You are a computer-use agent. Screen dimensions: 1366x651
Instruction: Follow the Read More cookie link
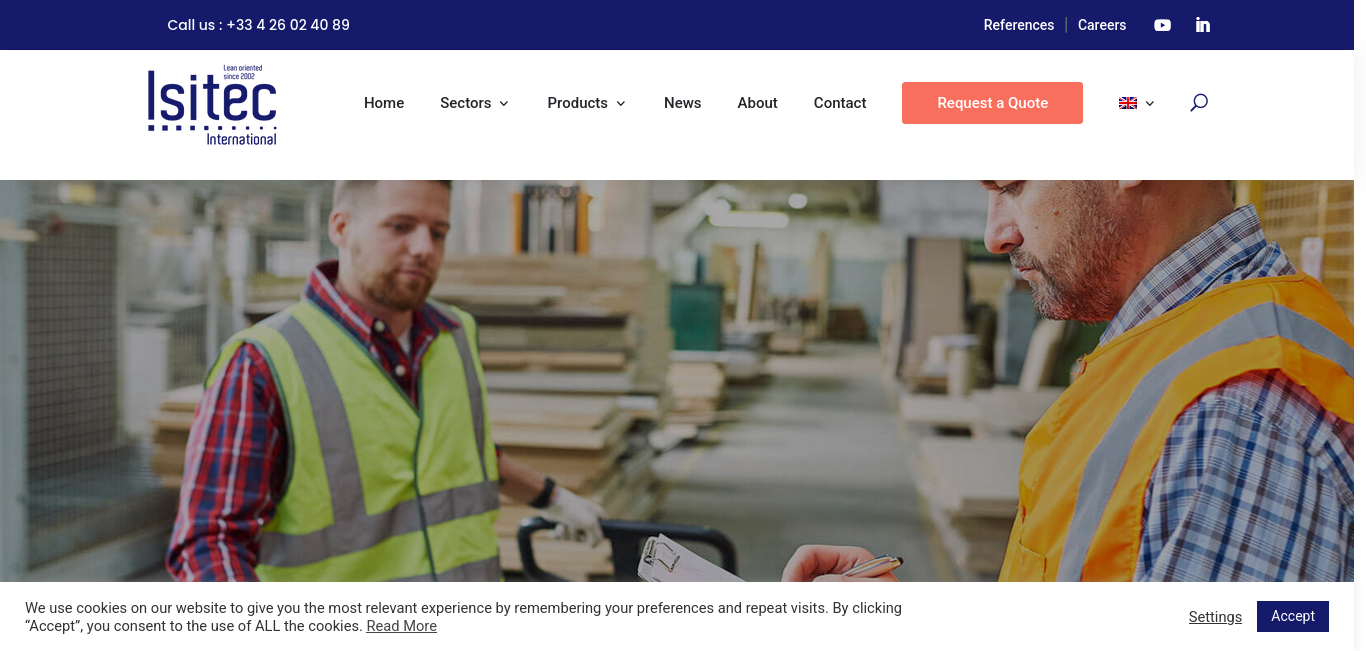click(x=401, y=626)
